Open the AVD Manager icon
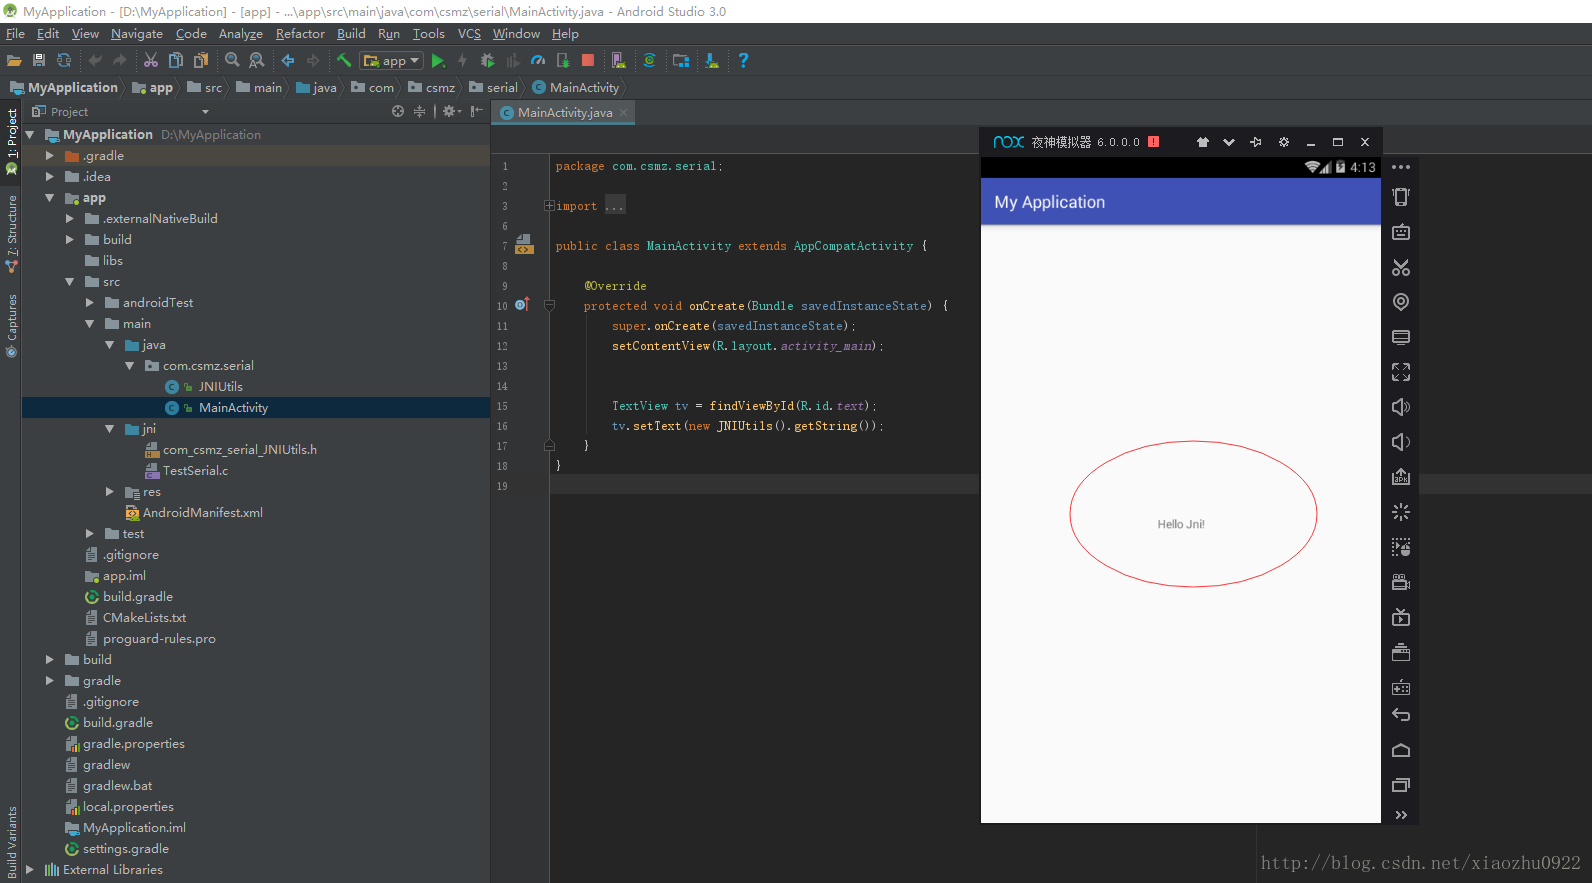Image resolution: width=1592 pixels, height=883 pixels. (618, 61)
